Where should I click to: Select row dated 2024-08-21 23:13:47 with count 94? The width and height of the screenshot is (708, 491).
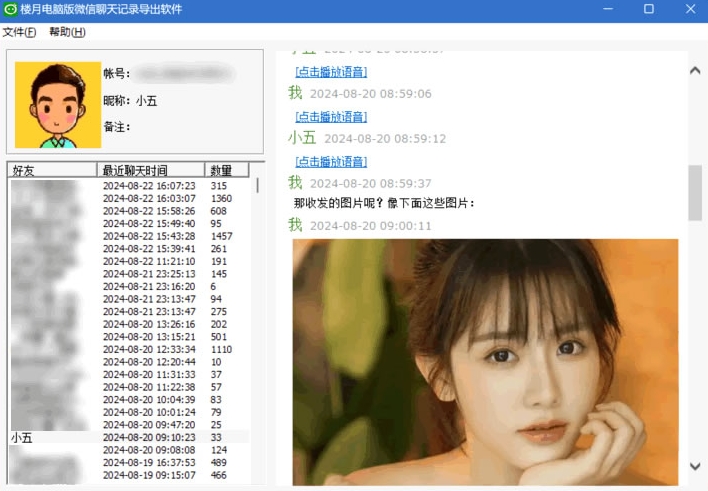tap(129, 299)
